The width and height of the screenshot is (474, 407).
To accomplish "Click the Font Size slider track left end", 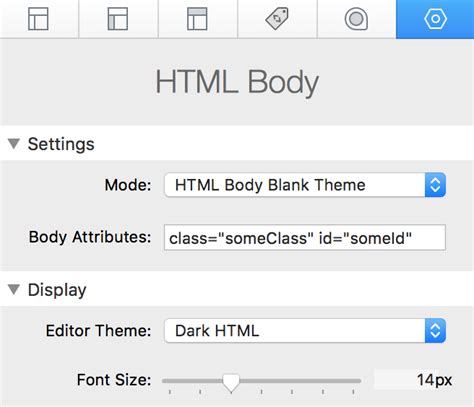I will coord(166,380).
